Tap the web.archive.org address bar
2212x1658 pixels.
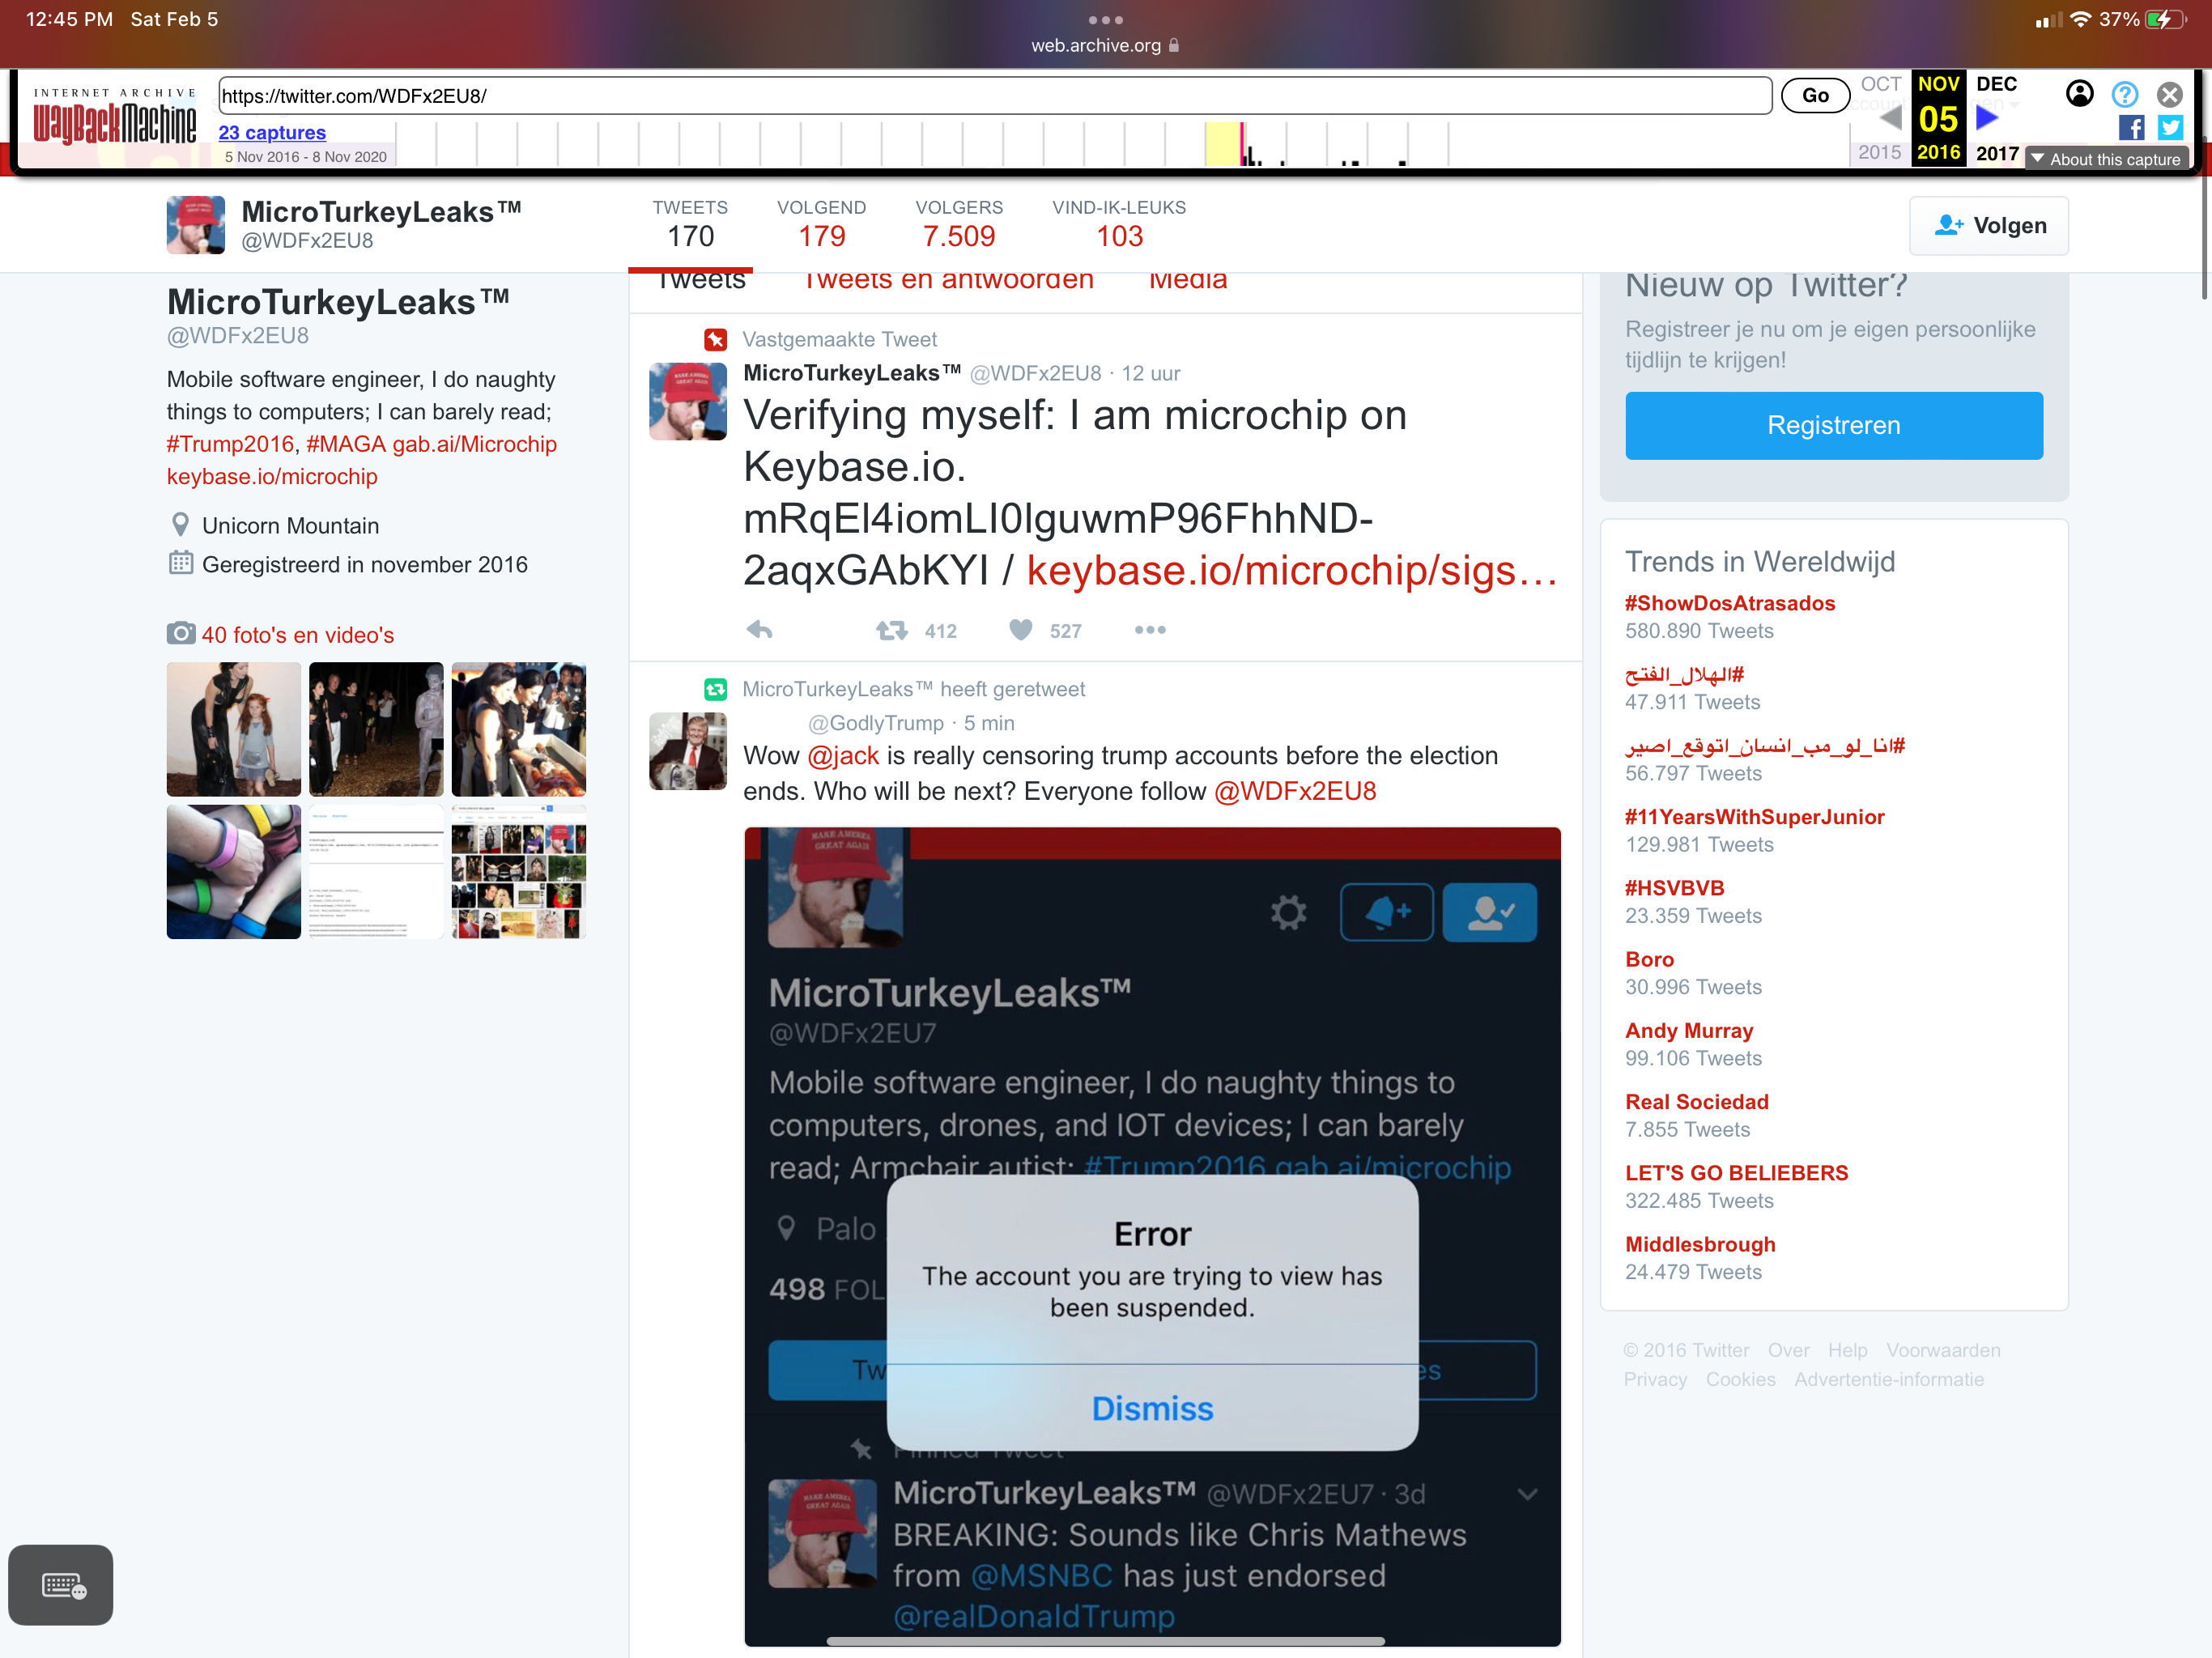[1105, 45]
